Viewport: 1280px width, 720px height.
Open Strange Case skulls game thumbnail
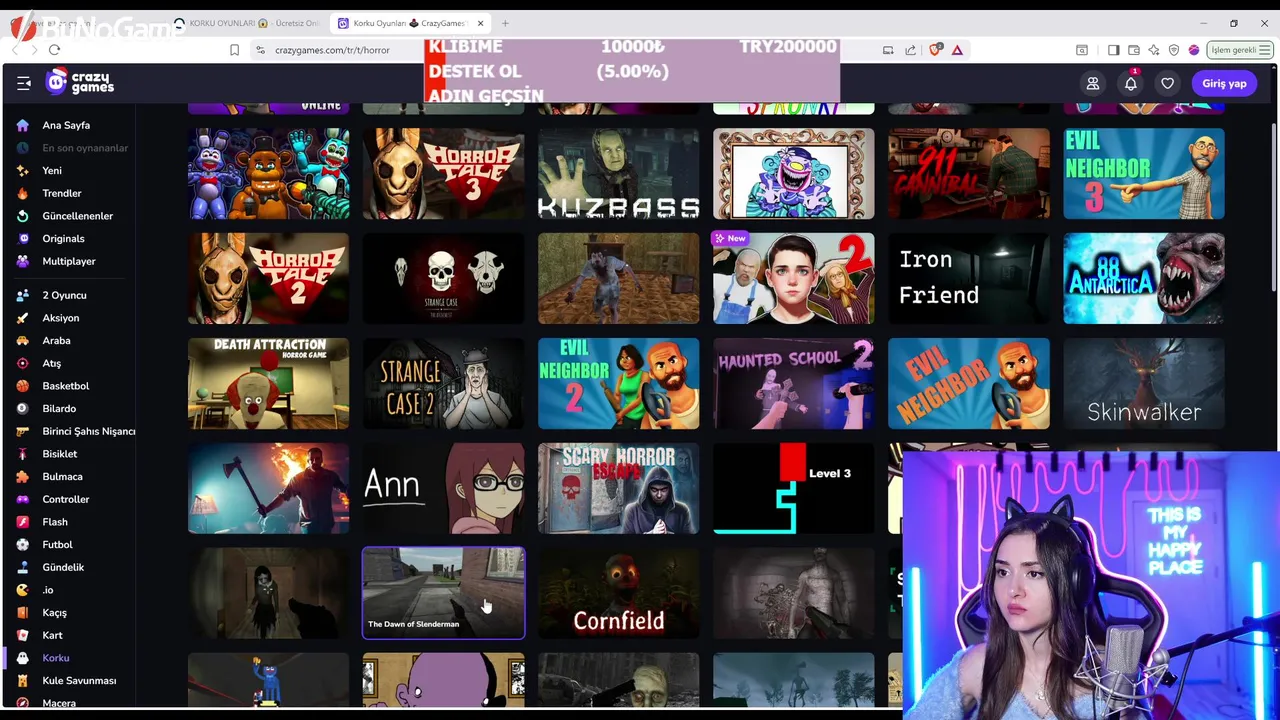coord(443,278)
